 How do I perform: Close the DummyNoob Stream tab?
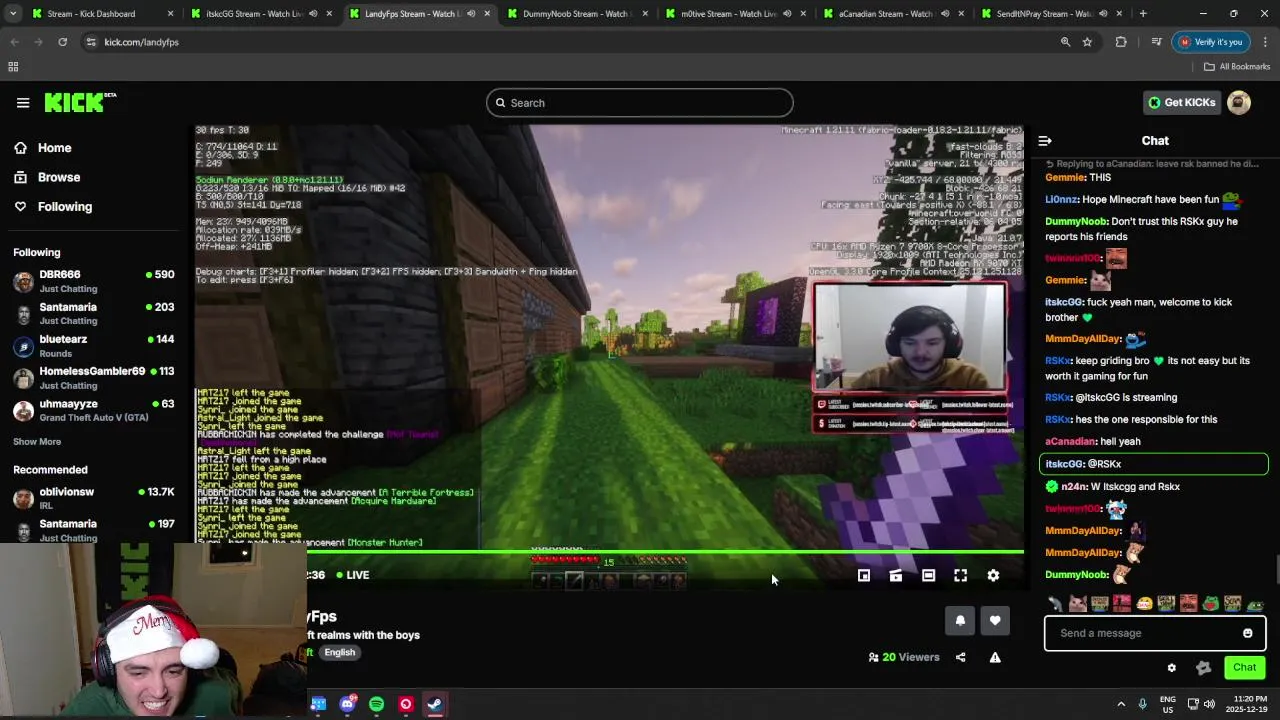[645, 14]
